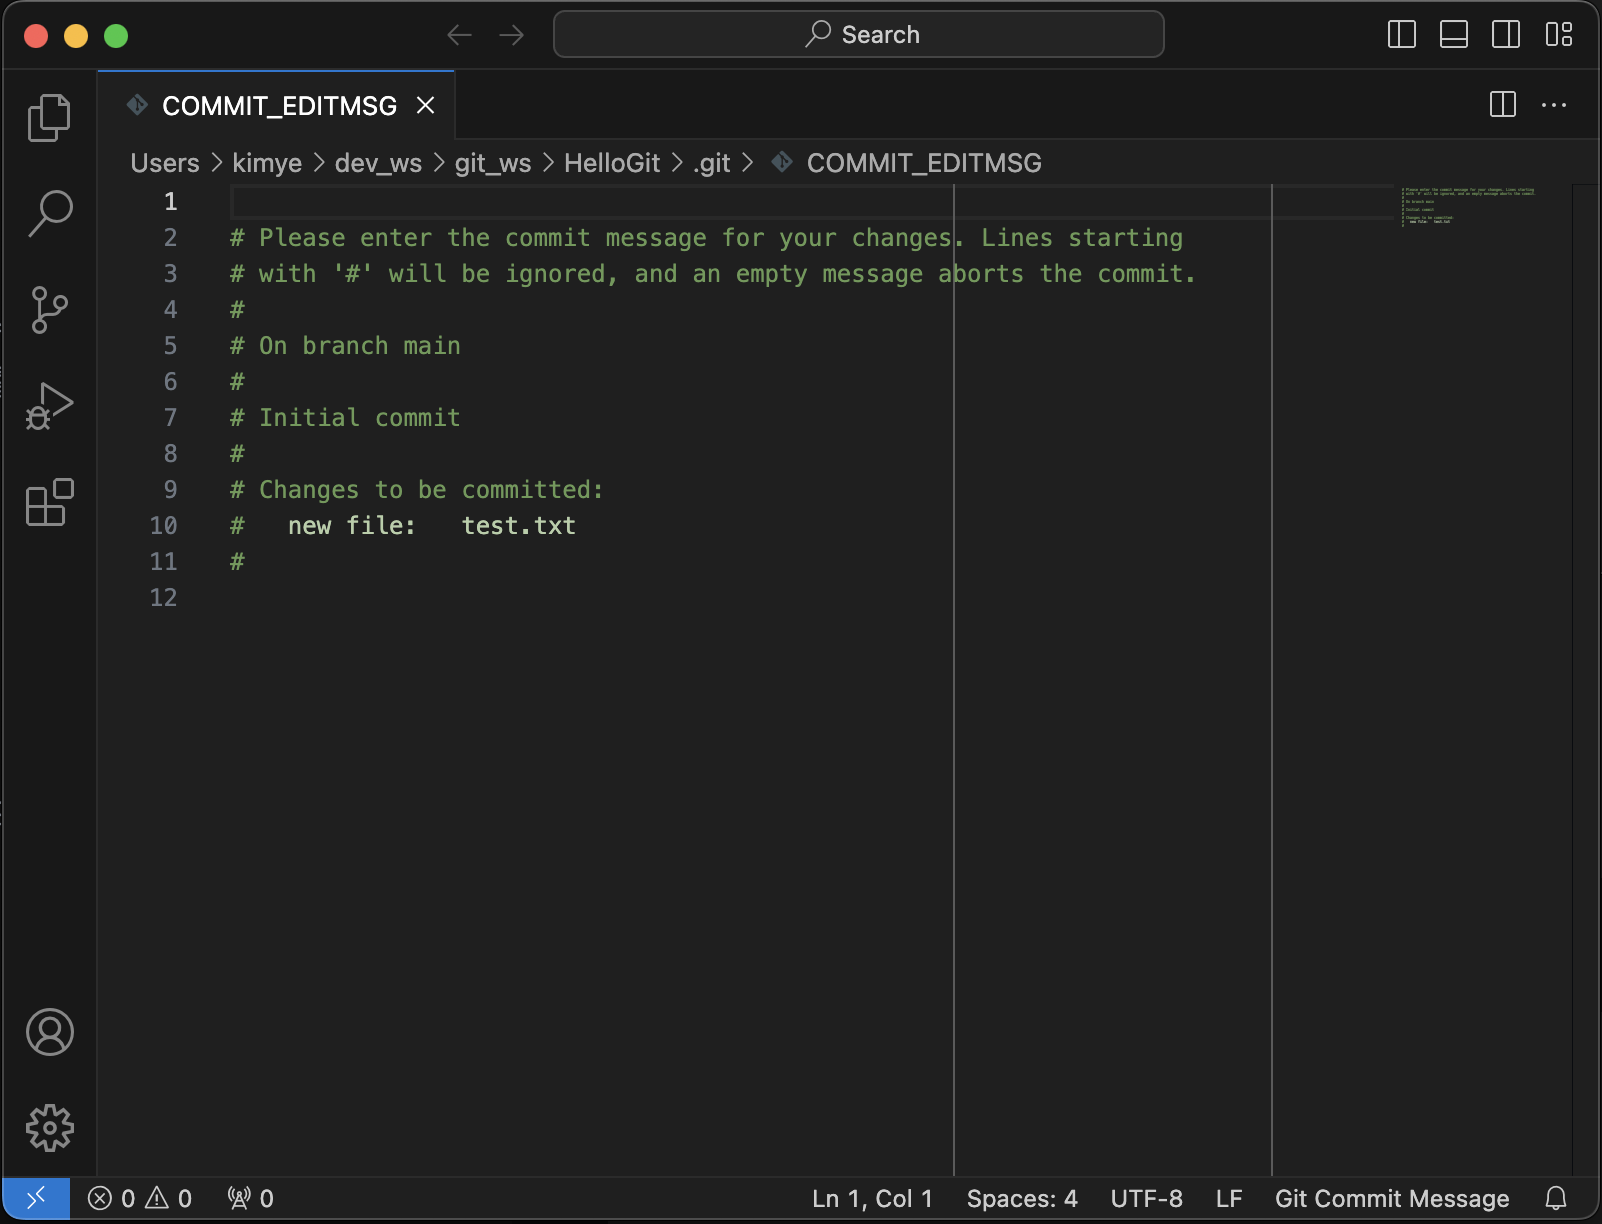The image size is (1602, 1224).
Task: Open the Extensions view
Action: (49, 502)
